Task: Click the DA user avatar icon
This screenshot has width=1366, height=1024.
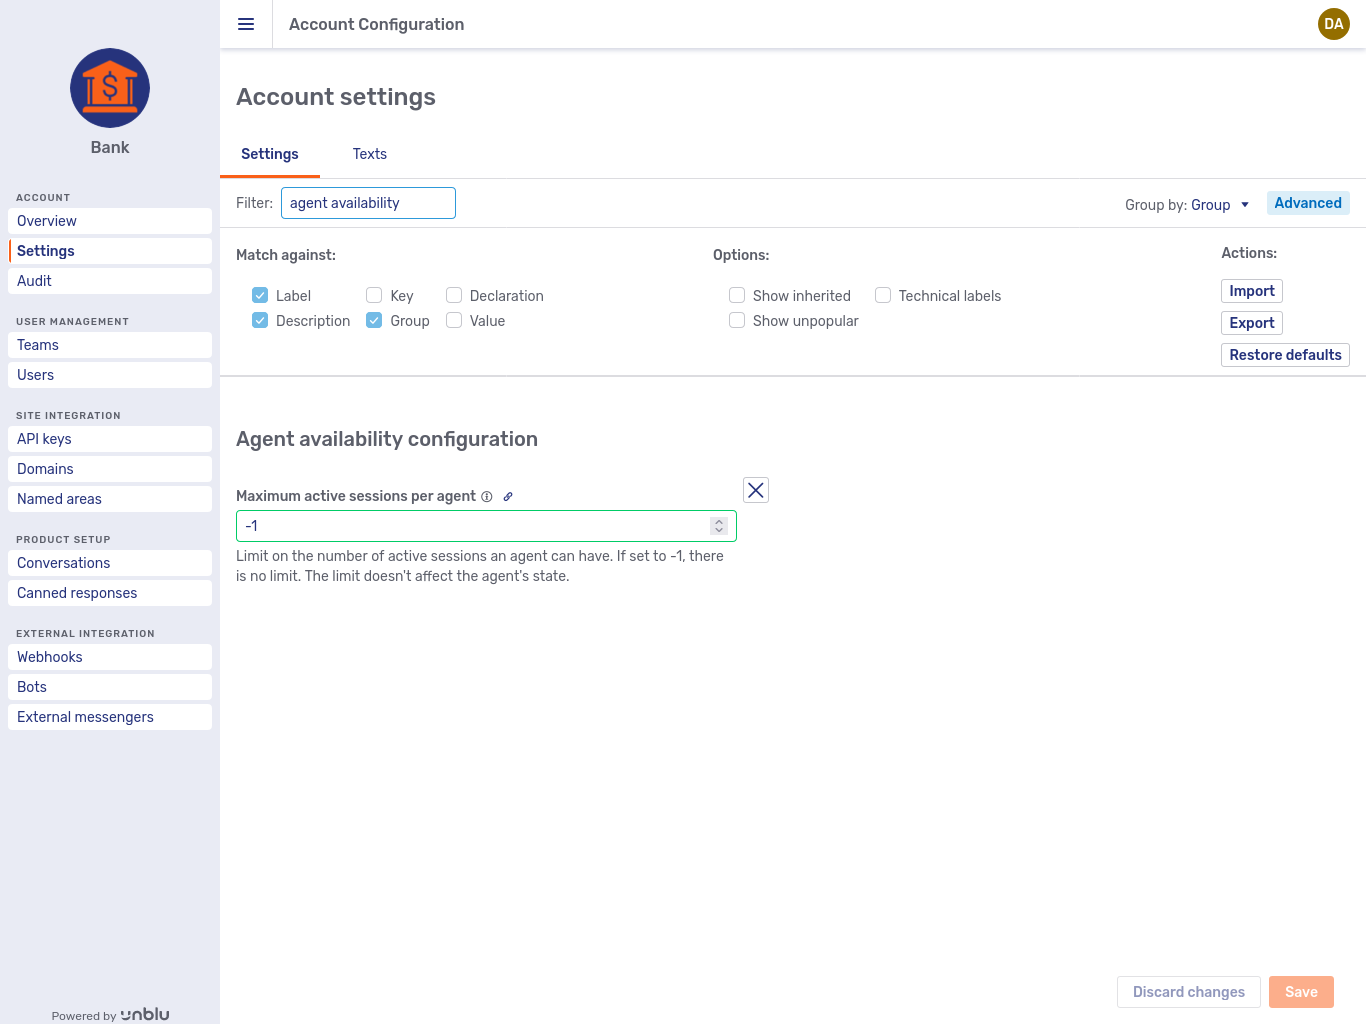Action: pyautogui.click(x=1333, y=24)
